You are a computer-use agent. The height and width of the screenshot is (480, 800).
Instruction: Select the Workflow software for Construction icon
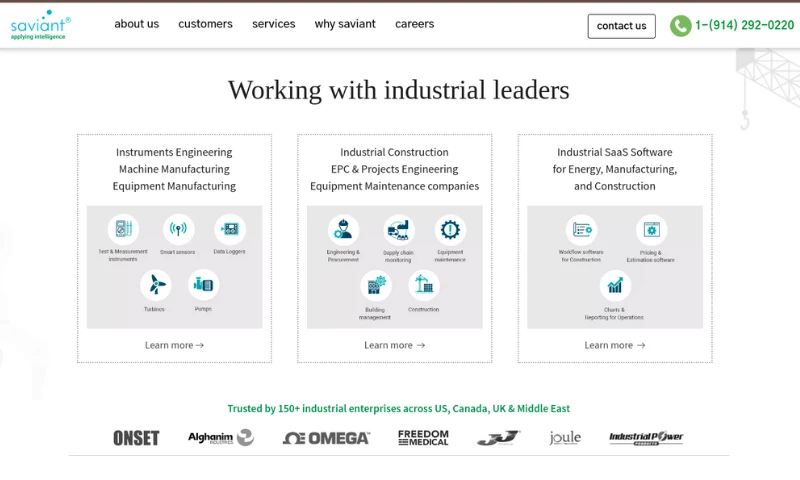pyautogui.click(x=580, y=229)
